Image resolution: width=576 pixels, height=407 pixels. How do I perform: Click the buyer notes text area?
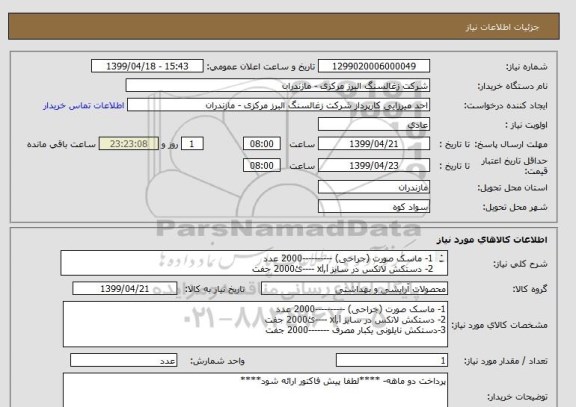pos(255,390)
